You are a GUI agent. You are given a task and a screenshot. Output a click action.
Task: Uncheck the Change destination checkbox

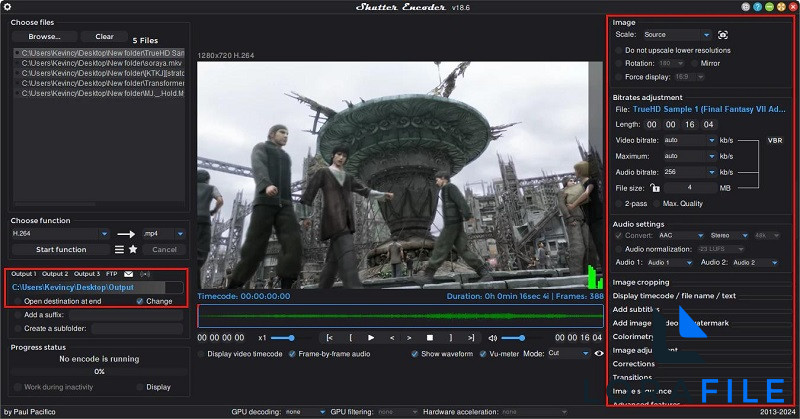tap(140, 301)
